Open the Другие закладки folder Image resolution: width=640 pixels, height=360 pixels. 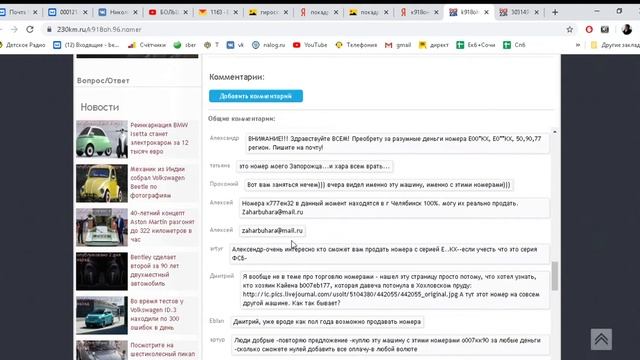pyautogui.click(x=615, y=45)
